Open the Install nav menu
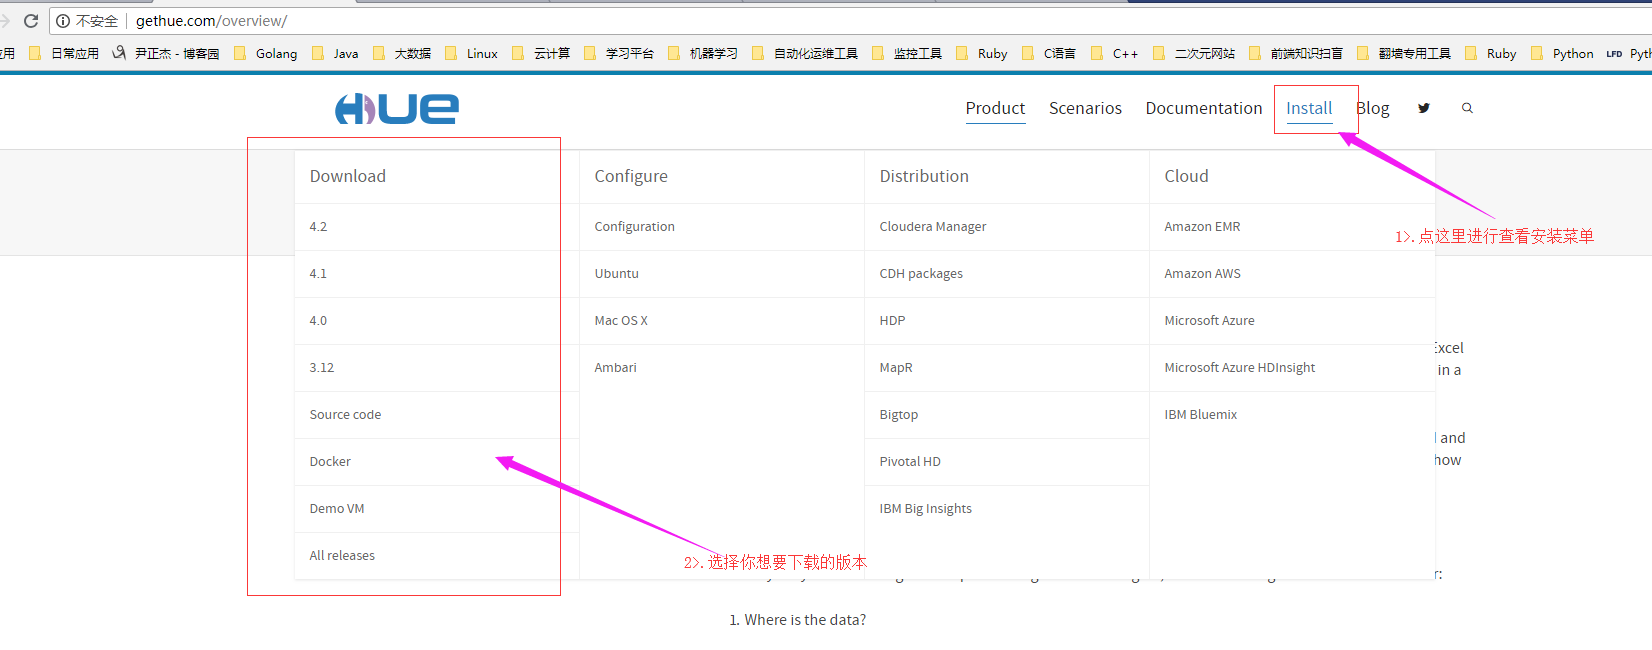This screenshot has height=650, width=1652. point(1309,108)
